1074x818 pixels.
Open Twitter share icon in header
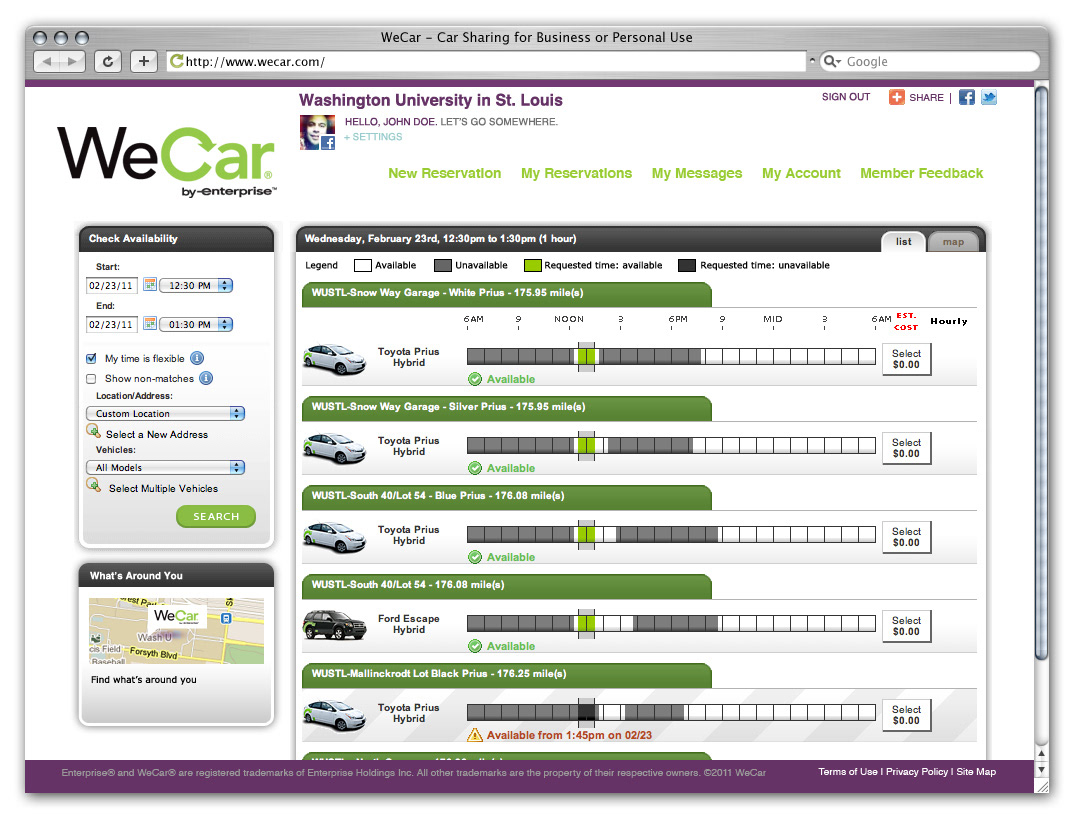[988, 97]
